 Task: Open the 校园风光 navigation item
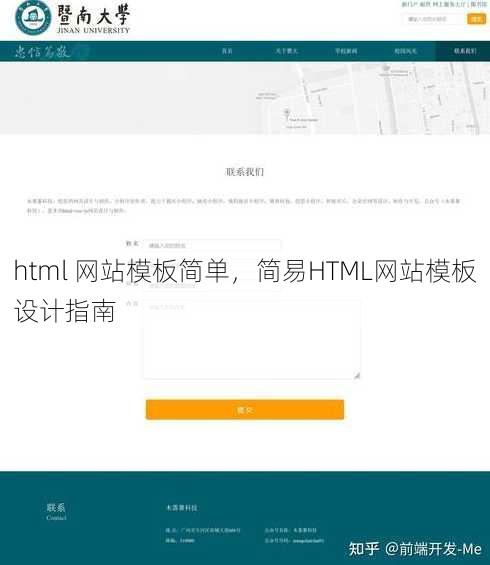click(405, 51)
